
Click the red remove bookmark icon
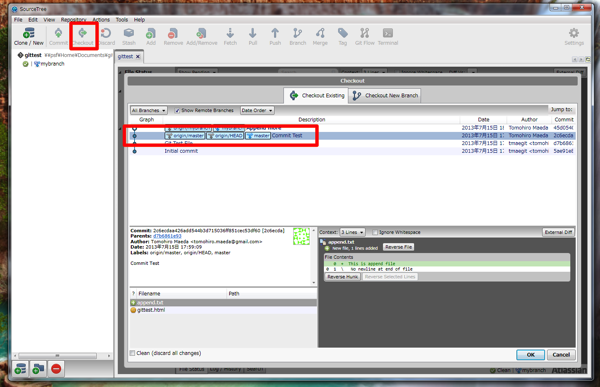coord(56,369)
